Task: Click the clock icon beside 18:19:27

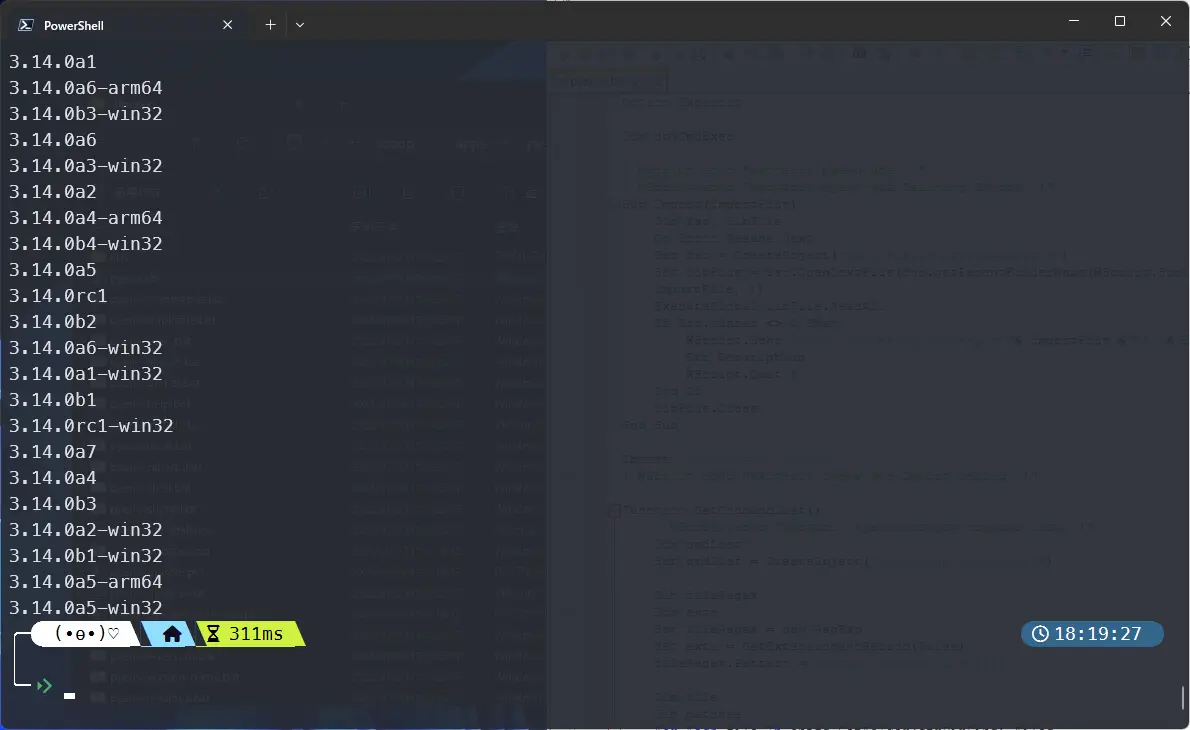Action: click(x=1040, y=634)
